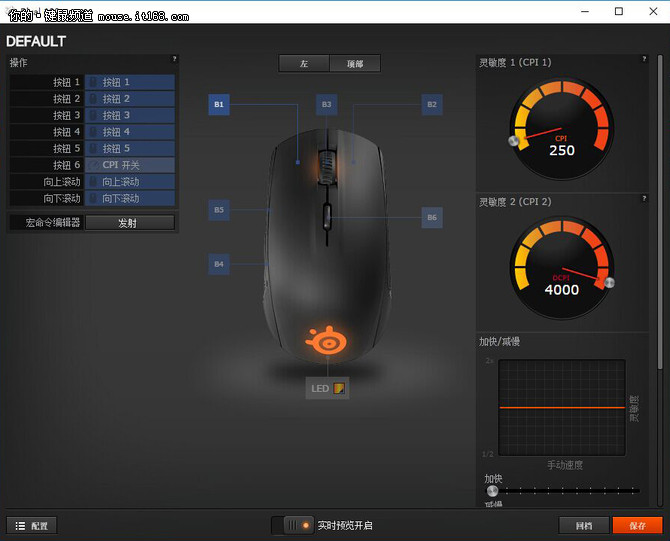Click the 保存 save button
Screen dimensions: 670x541
pyautogui.click(x=638, y=526)
